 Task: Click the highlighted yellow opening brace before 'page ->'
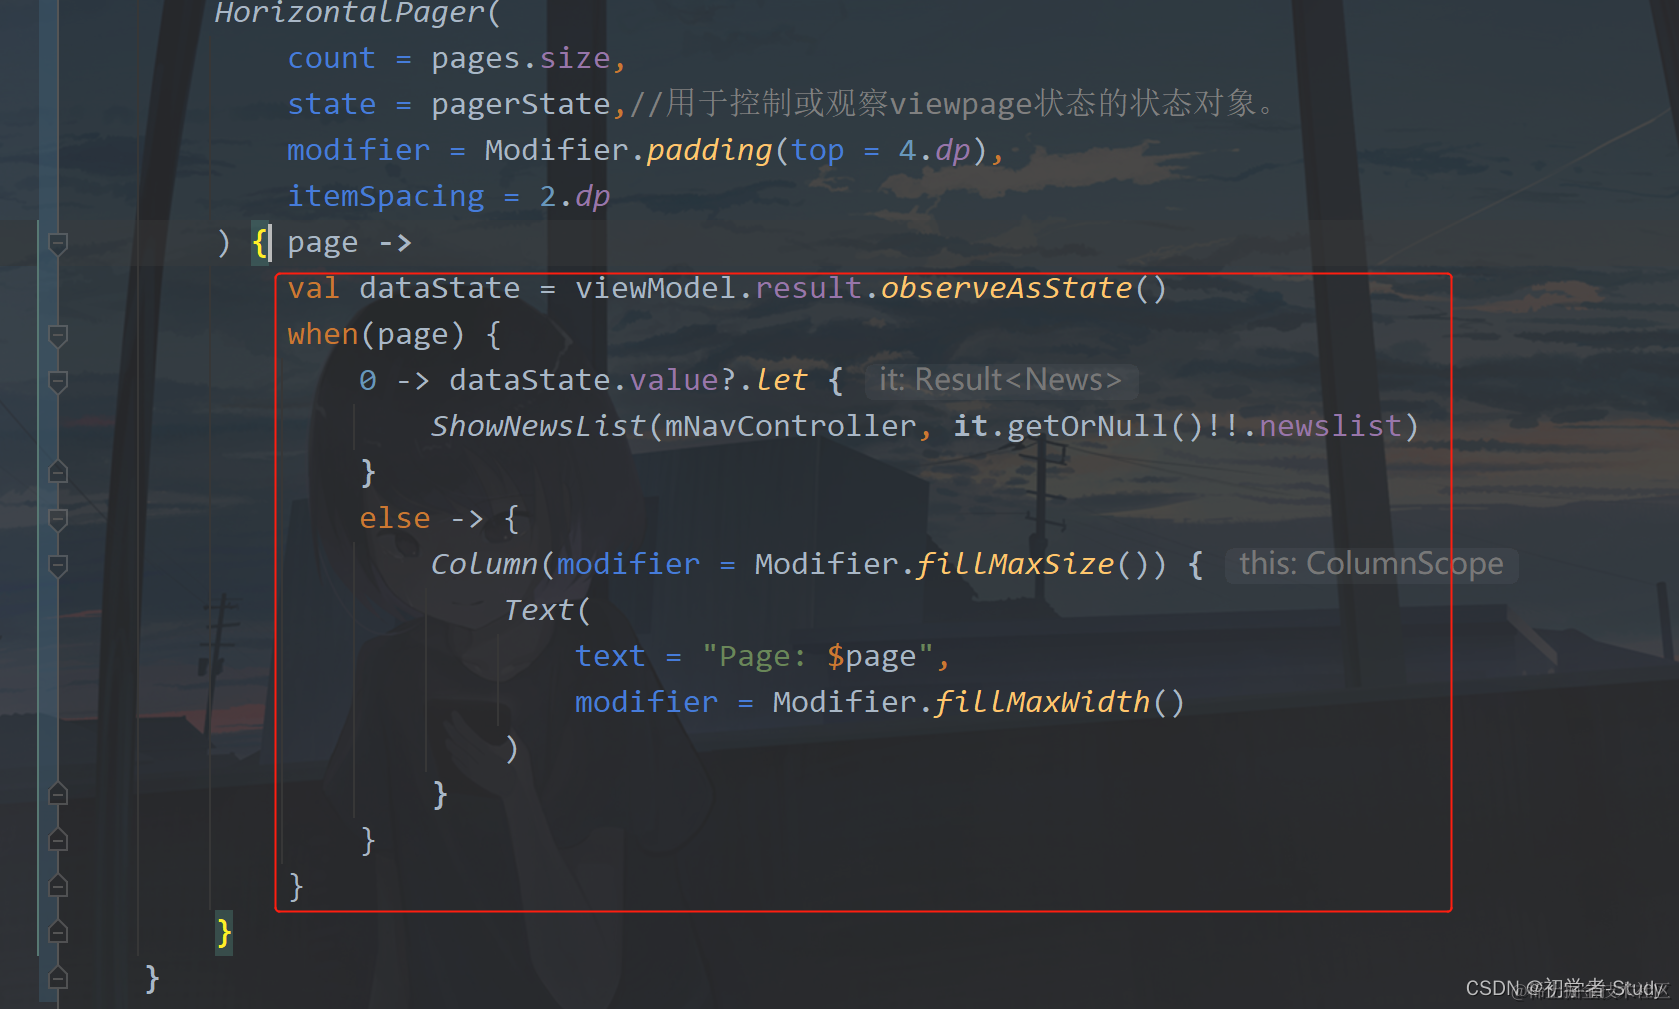point(260,243)
